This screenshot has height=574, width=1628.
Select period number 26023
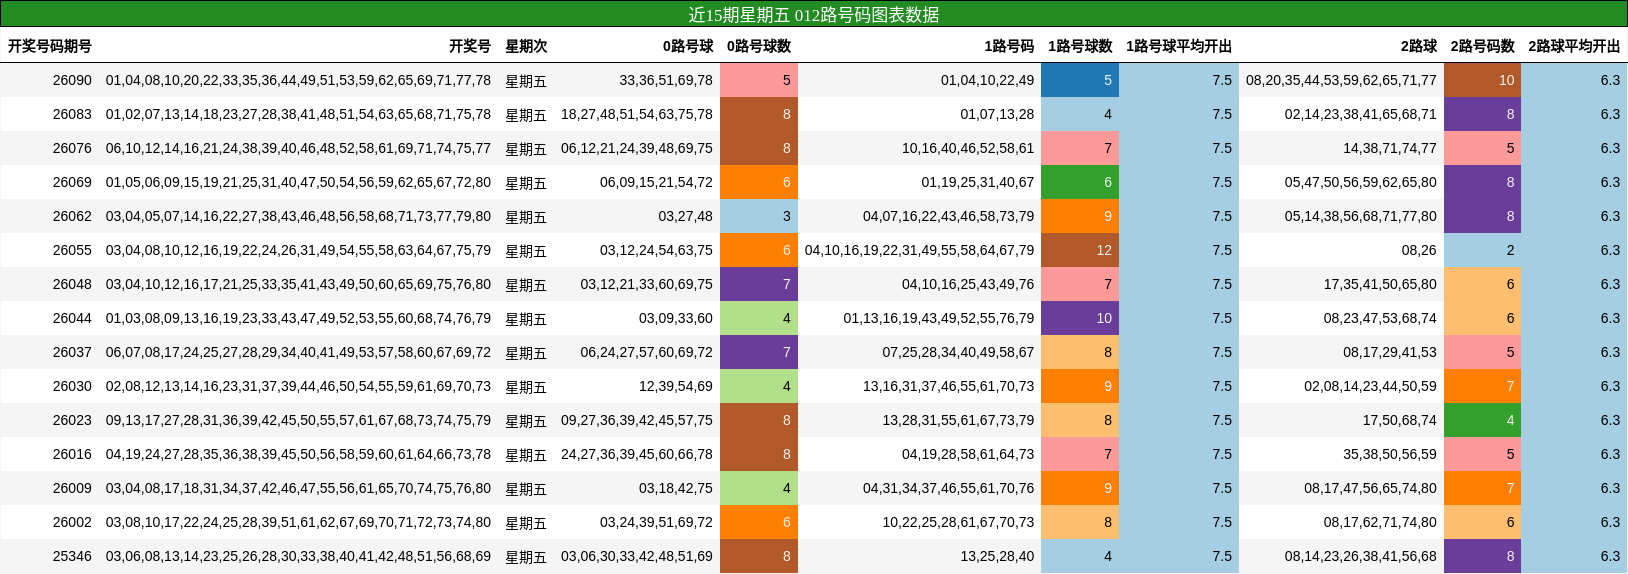click(x=72, y=420)
